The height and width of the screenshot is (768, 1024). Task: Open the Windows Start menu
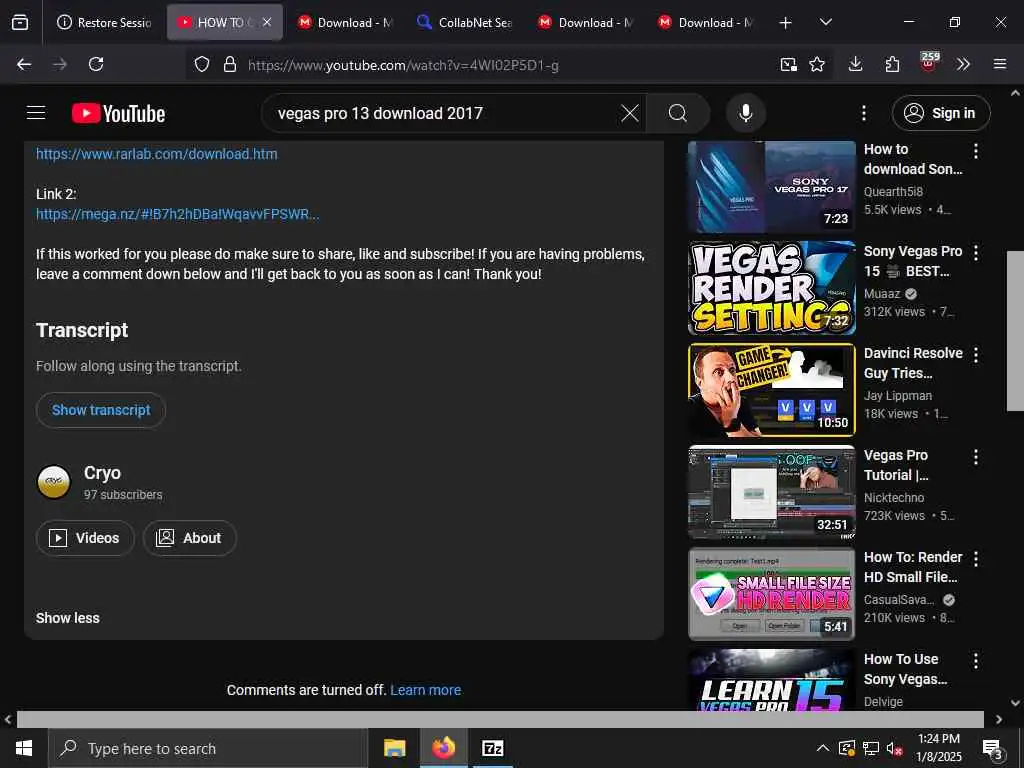point(24,748)
